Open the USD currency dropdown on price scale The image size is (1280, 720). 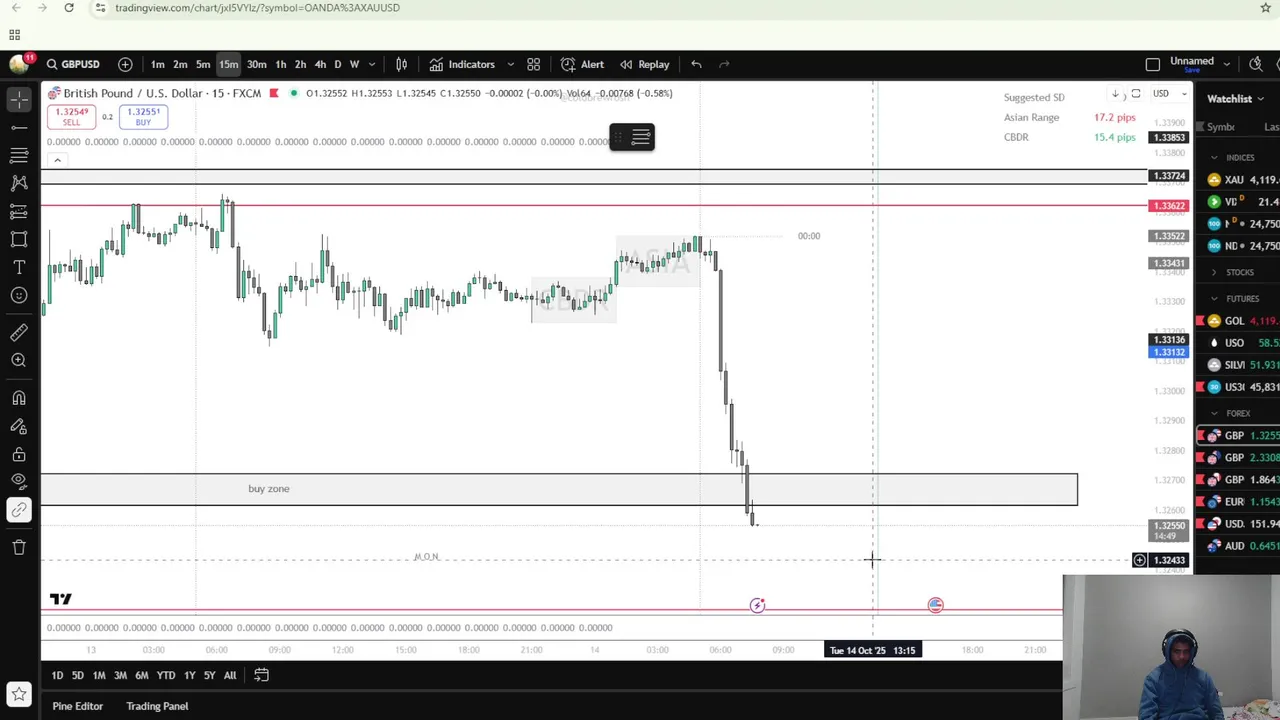(x=1168, y=94)
